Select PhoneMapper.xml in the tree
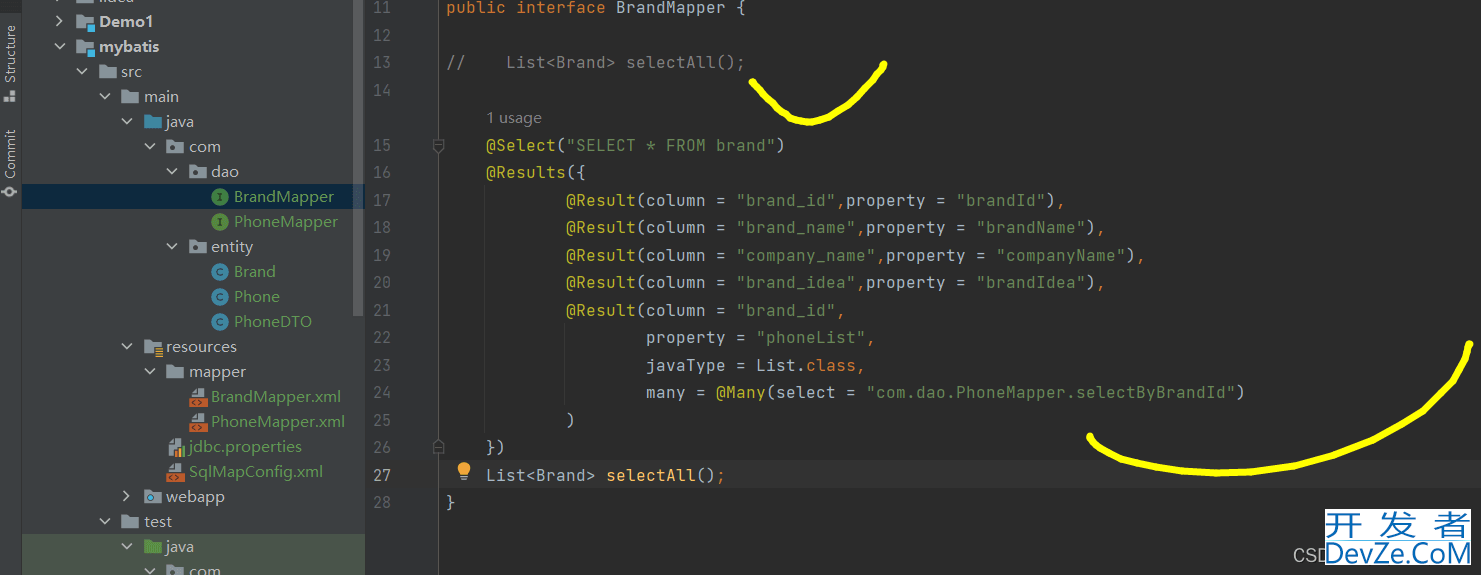Screen dimensions: 1481x575 click(278, 422)
